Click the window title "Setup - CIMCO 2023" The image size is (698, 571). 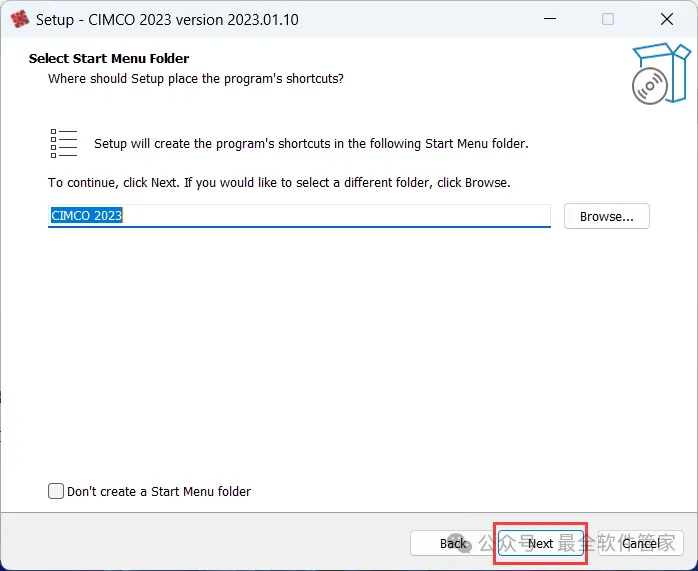click(167, 20)
